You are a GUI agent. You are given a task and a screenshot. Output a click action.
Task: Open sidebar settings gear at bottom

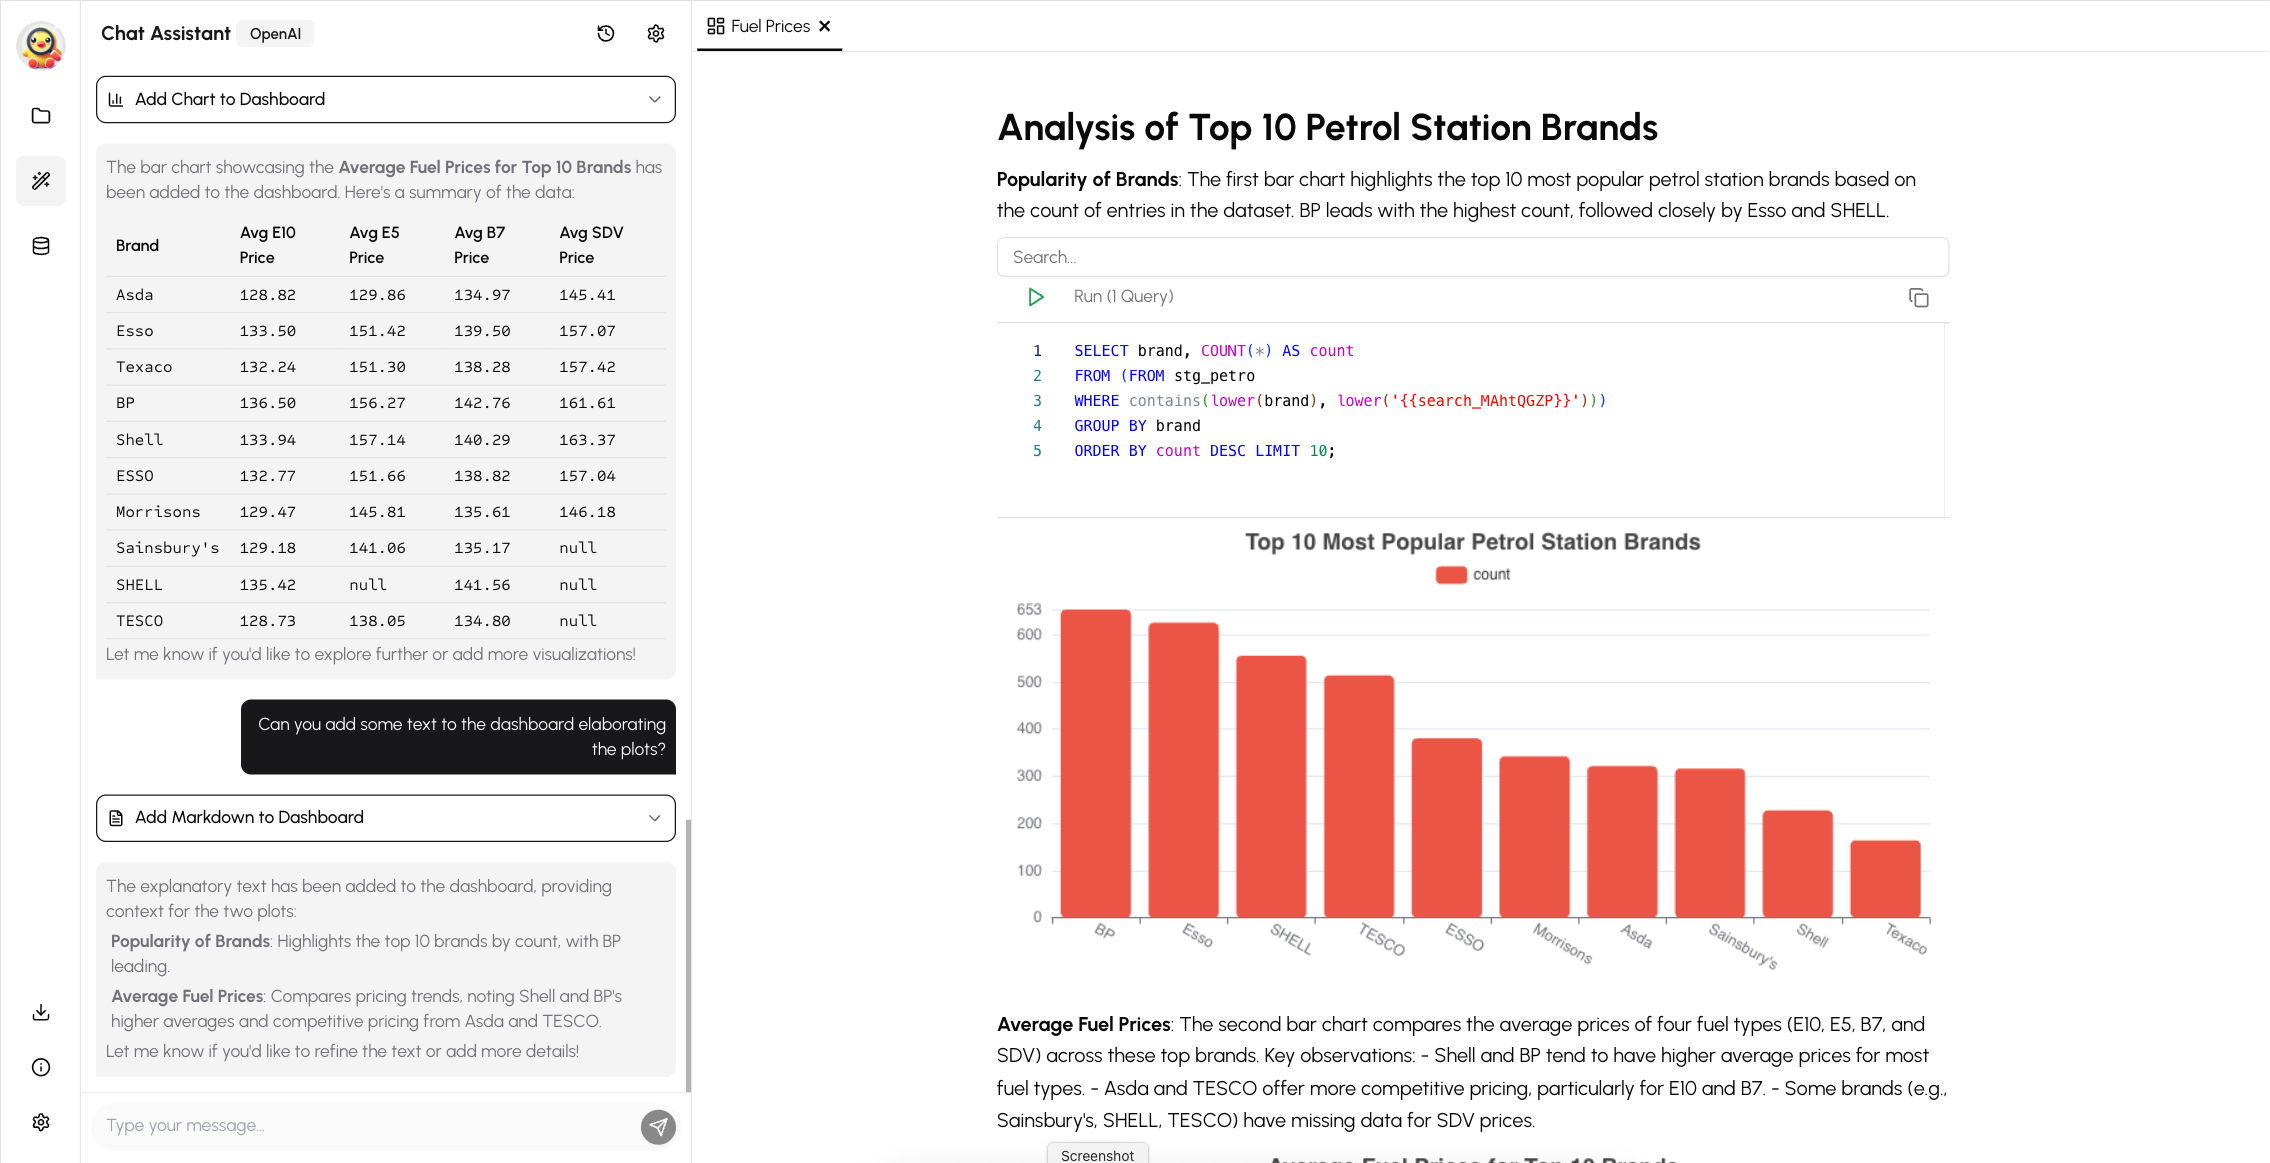41,1122
